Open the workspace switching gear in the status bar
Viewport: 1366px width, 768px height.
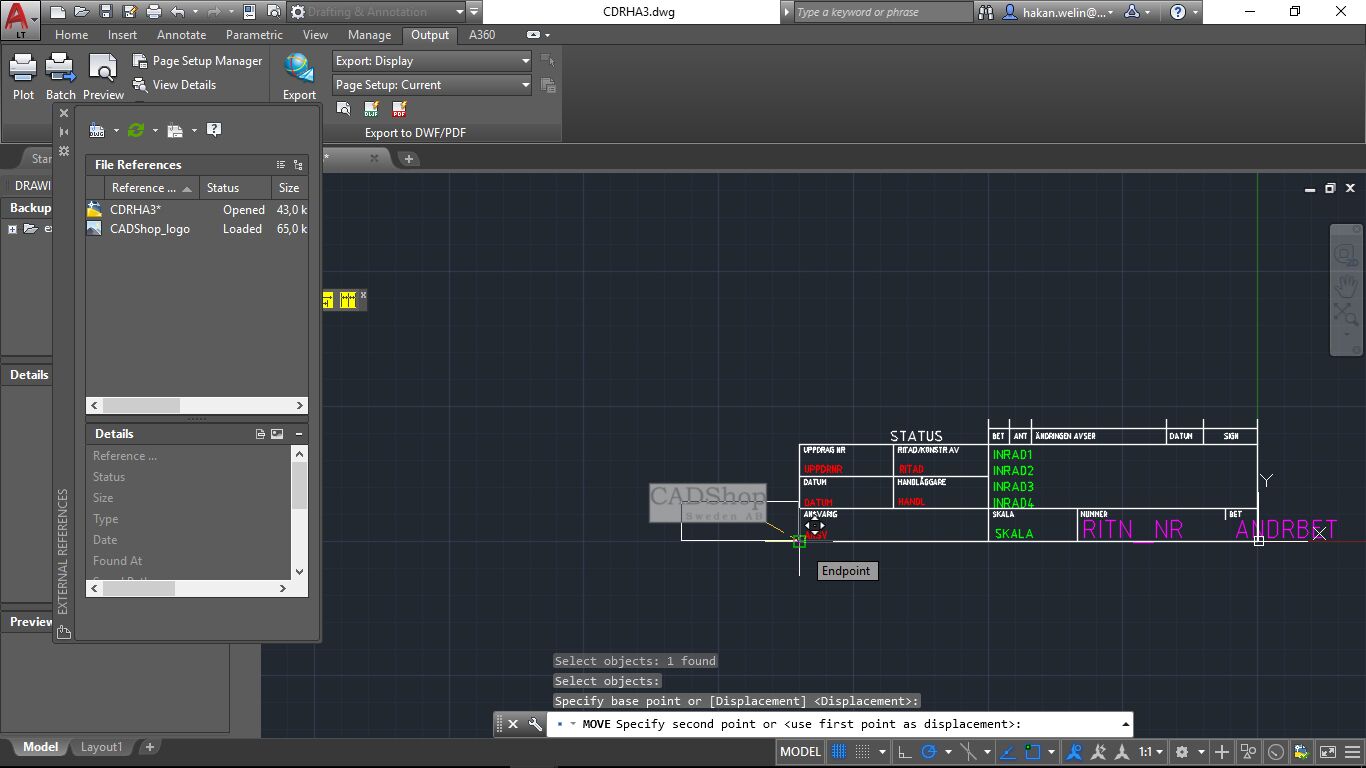(1182, 752)
